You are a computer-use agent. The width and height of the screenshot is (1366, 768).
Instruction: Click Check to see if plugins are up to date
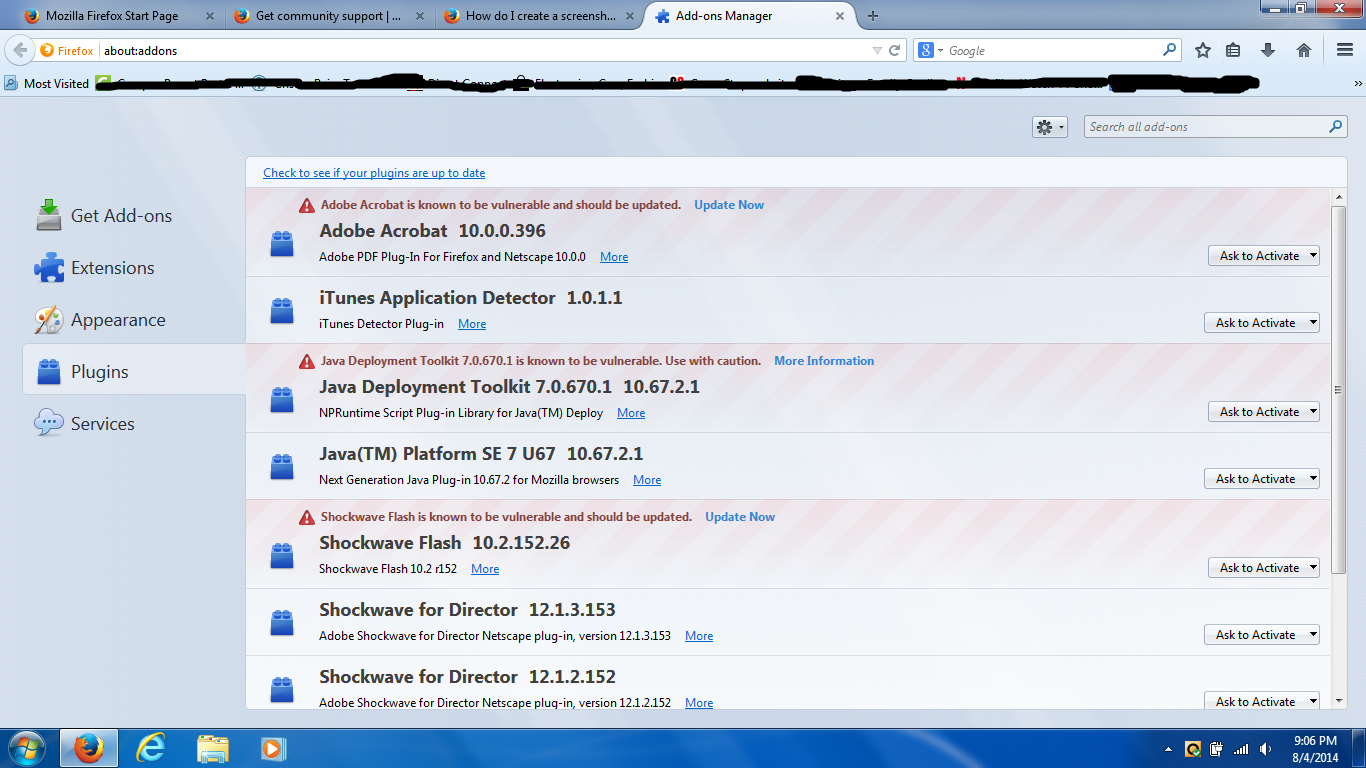tap(374, 173)
